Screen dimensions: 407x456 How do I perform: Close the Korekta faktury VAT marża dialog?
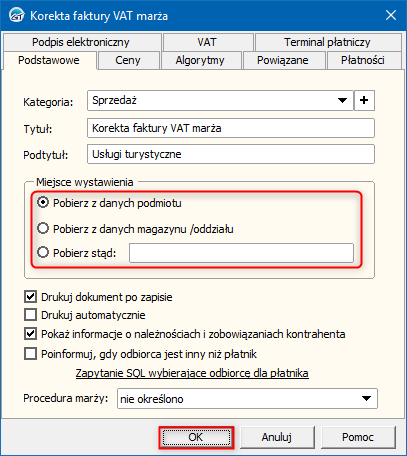(390, 15)
